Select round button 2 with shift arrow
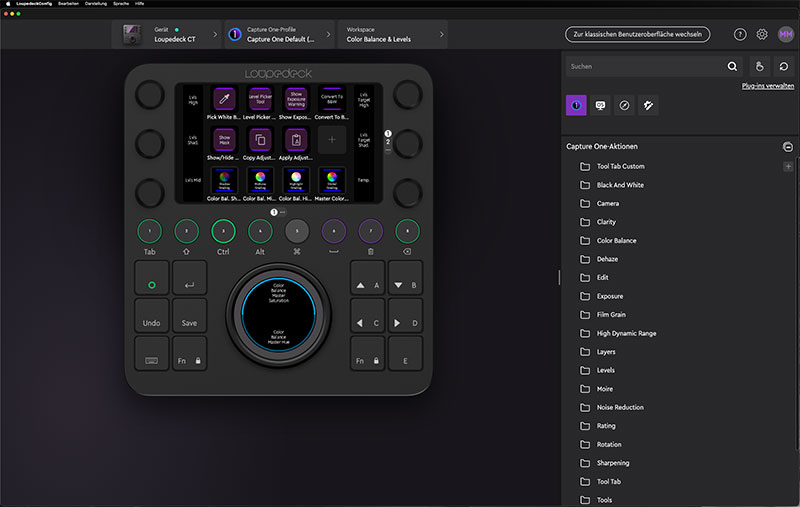800x507 pixels. (186, 231)
